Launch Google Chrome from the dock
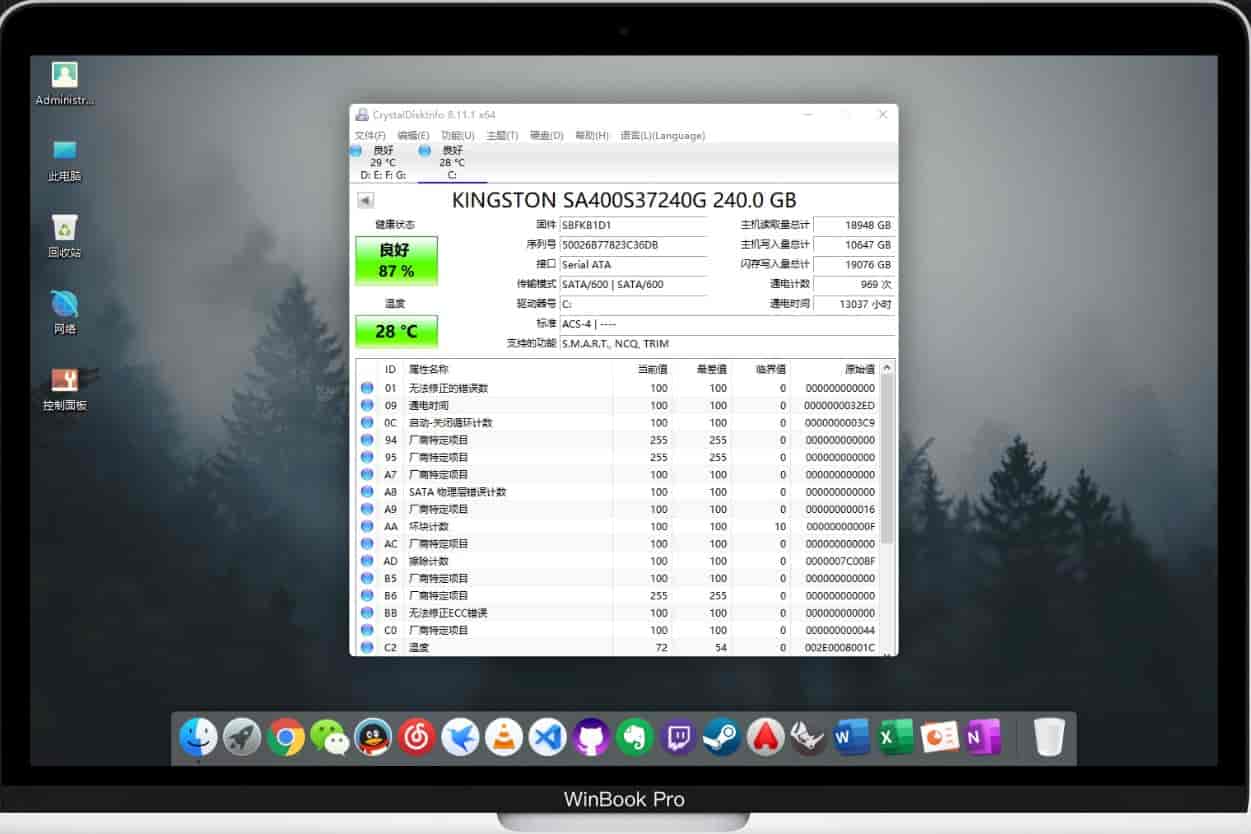This screenshot has width=1251, height=834. (x=286, y=738)
